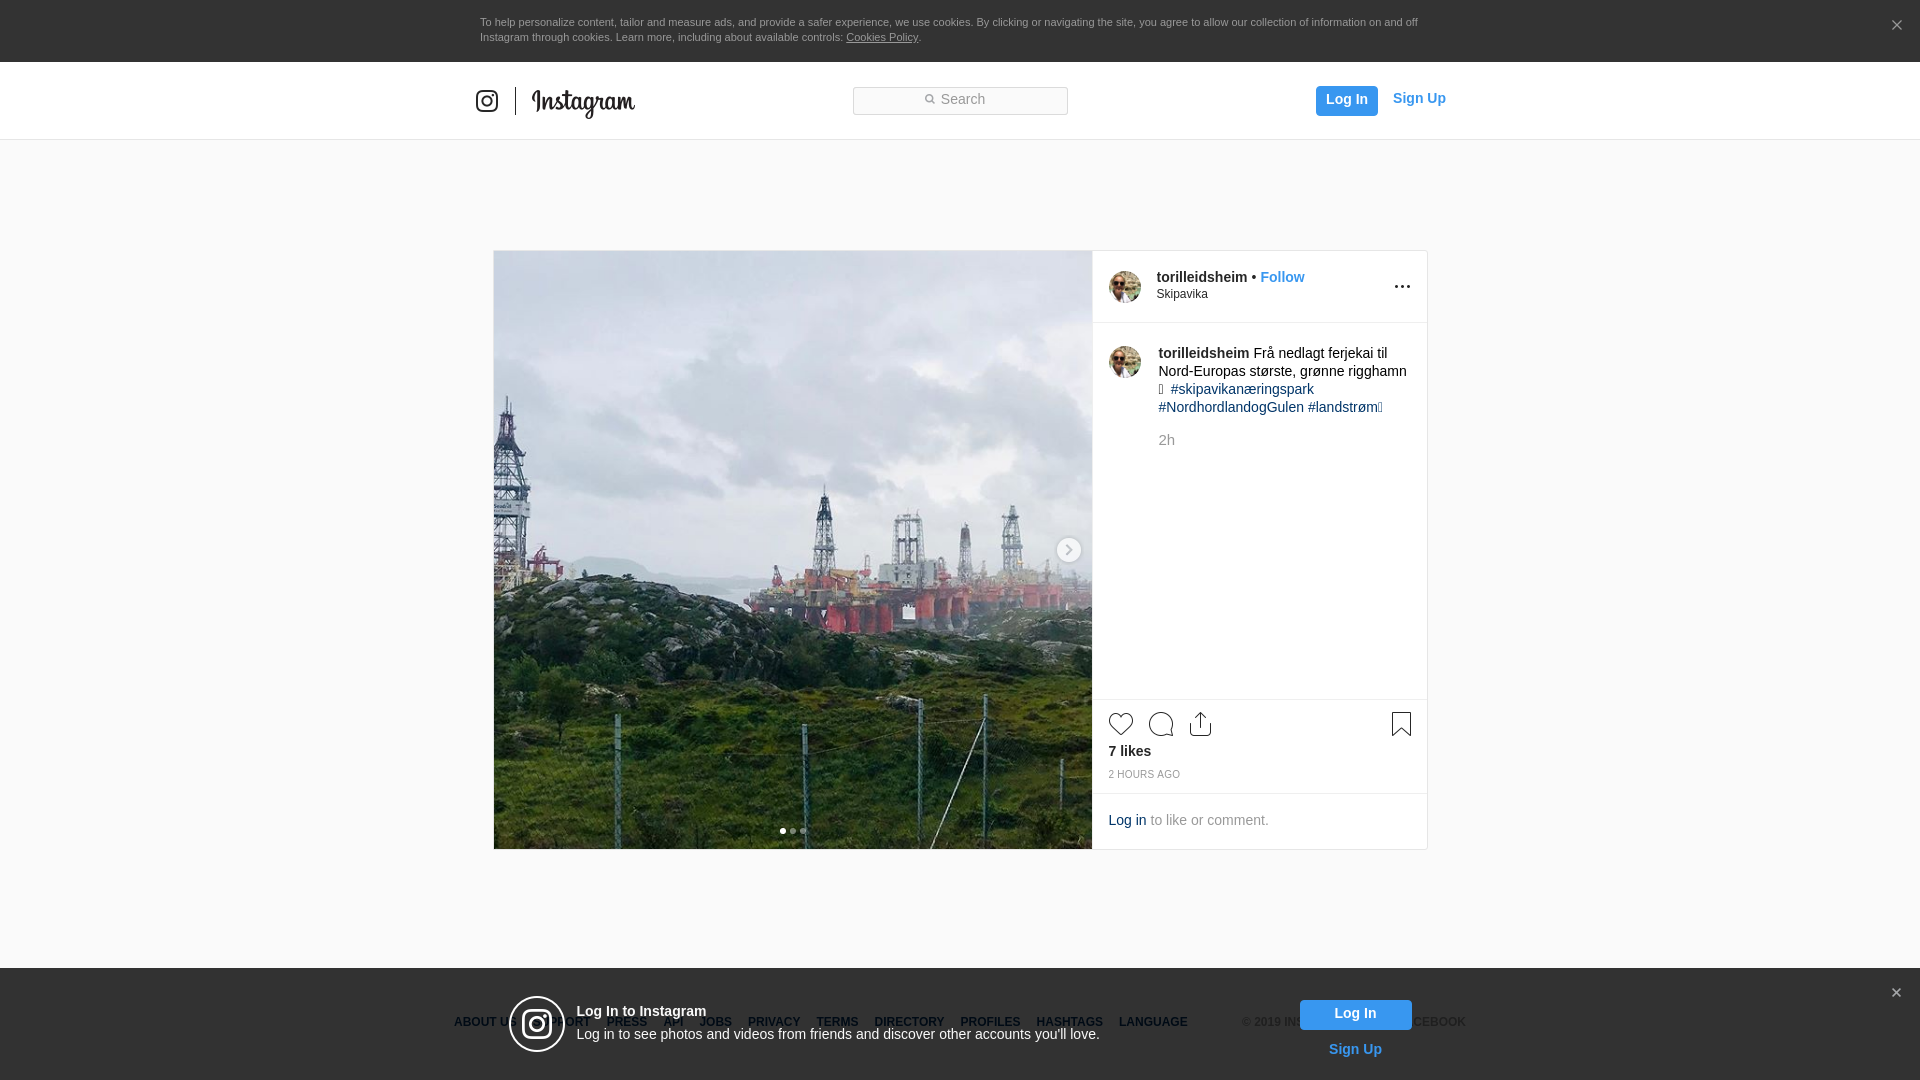Click Log In button in bottom banner
The height and width of the screenshot is (1080, 1920).
[x=1355, y=1014]
